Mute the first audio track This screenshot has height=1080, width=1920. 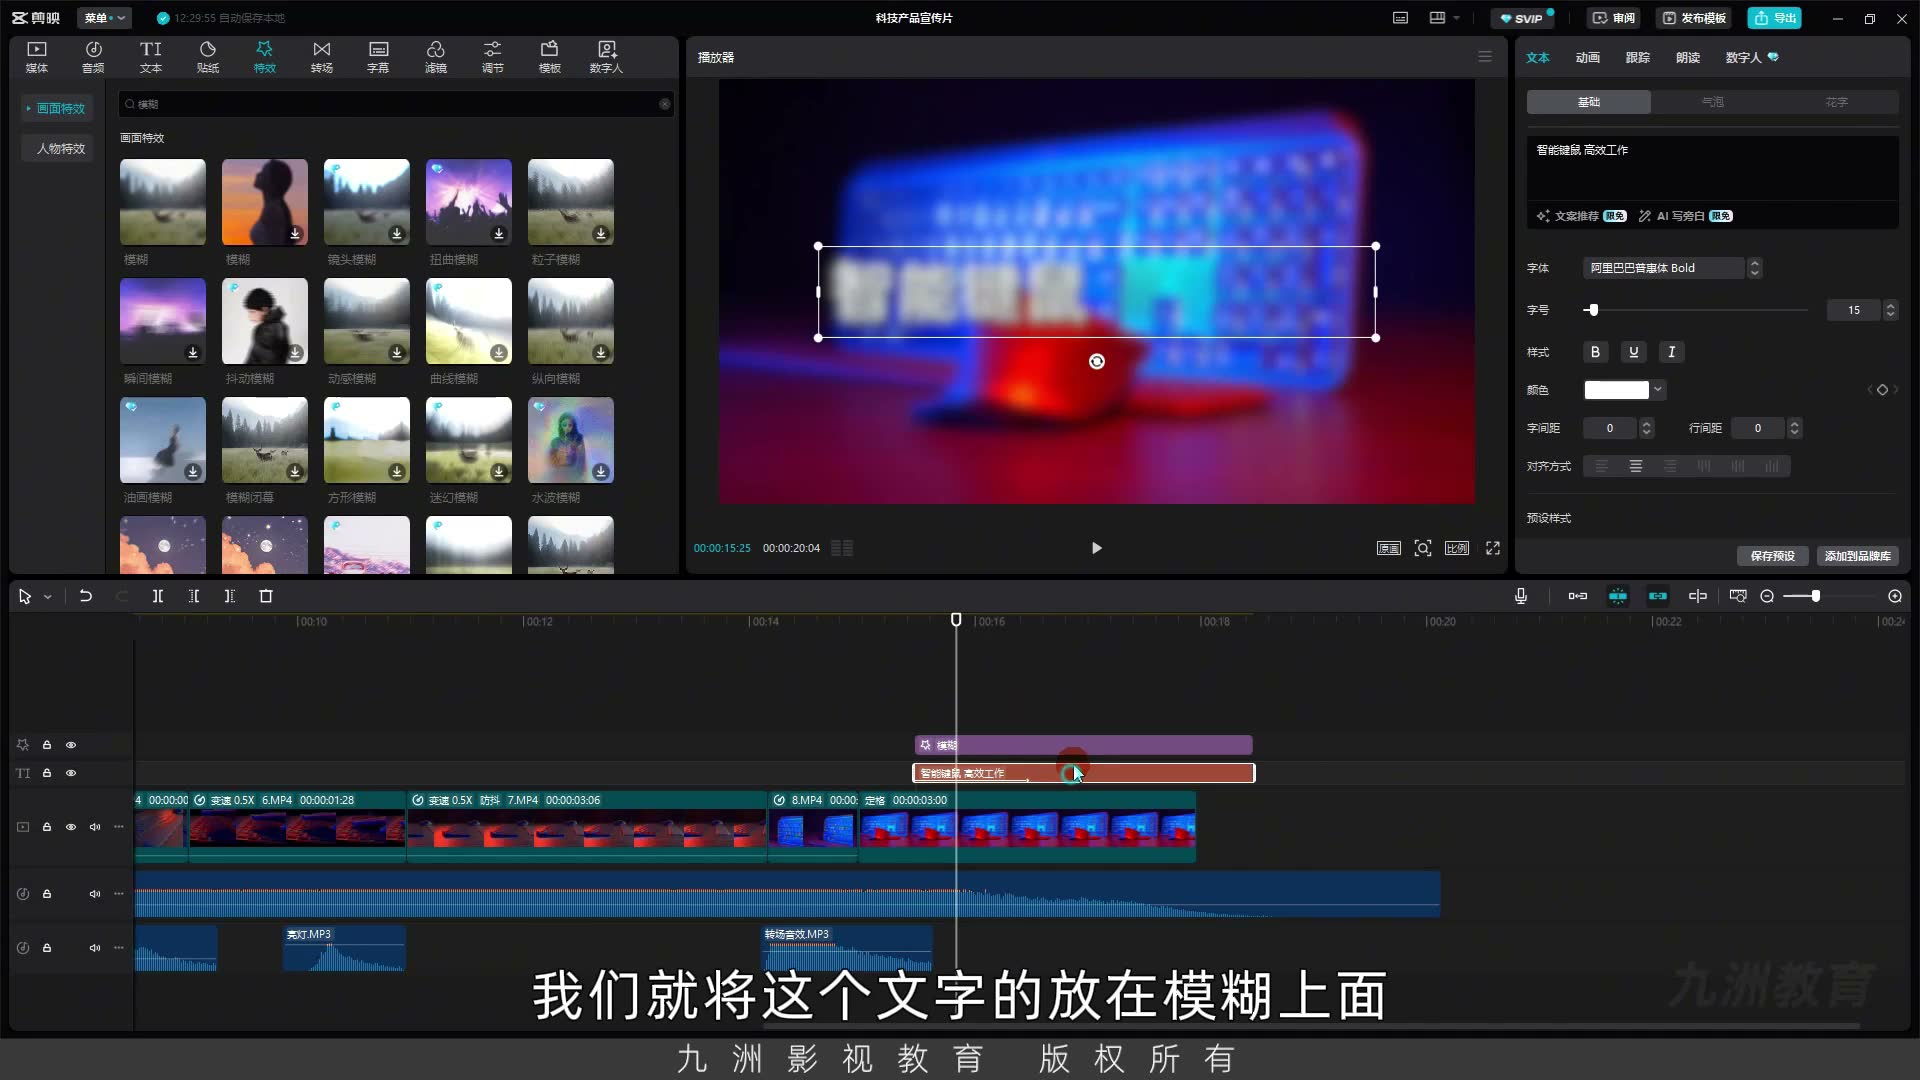[95, 894]
